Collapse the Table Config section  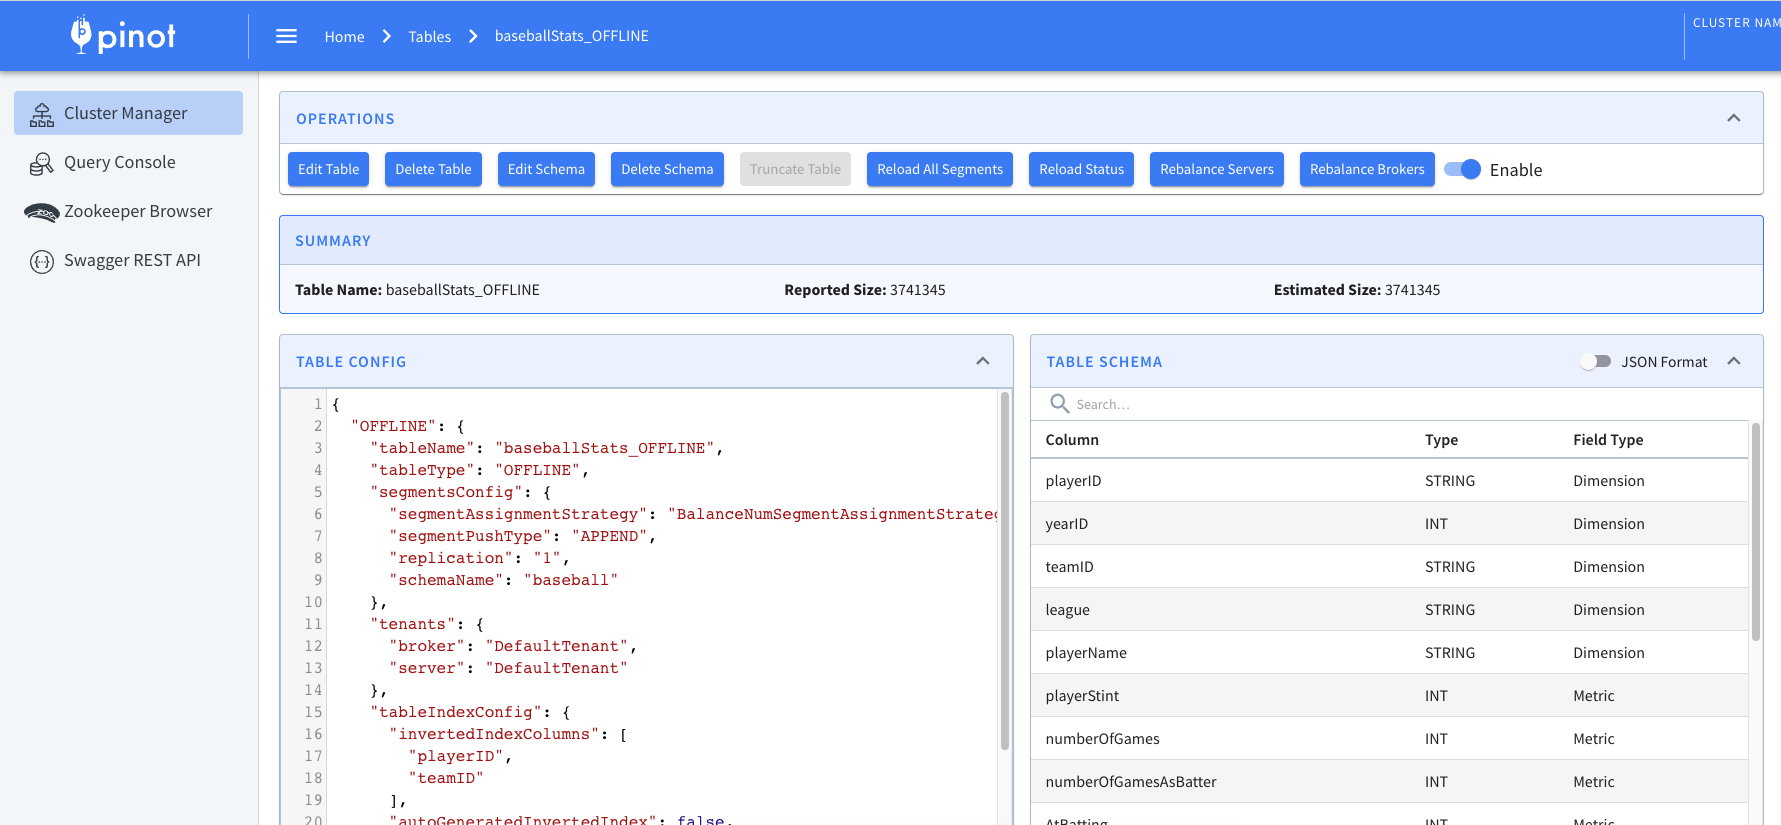tap(982, 361)
